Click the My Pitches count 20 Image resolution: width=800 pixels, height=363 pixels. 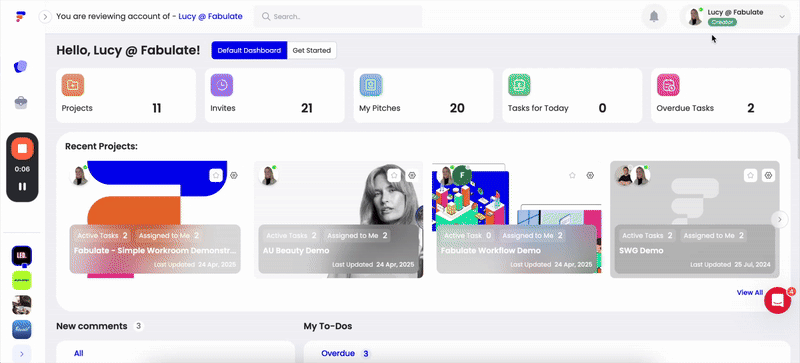point(457,108)
